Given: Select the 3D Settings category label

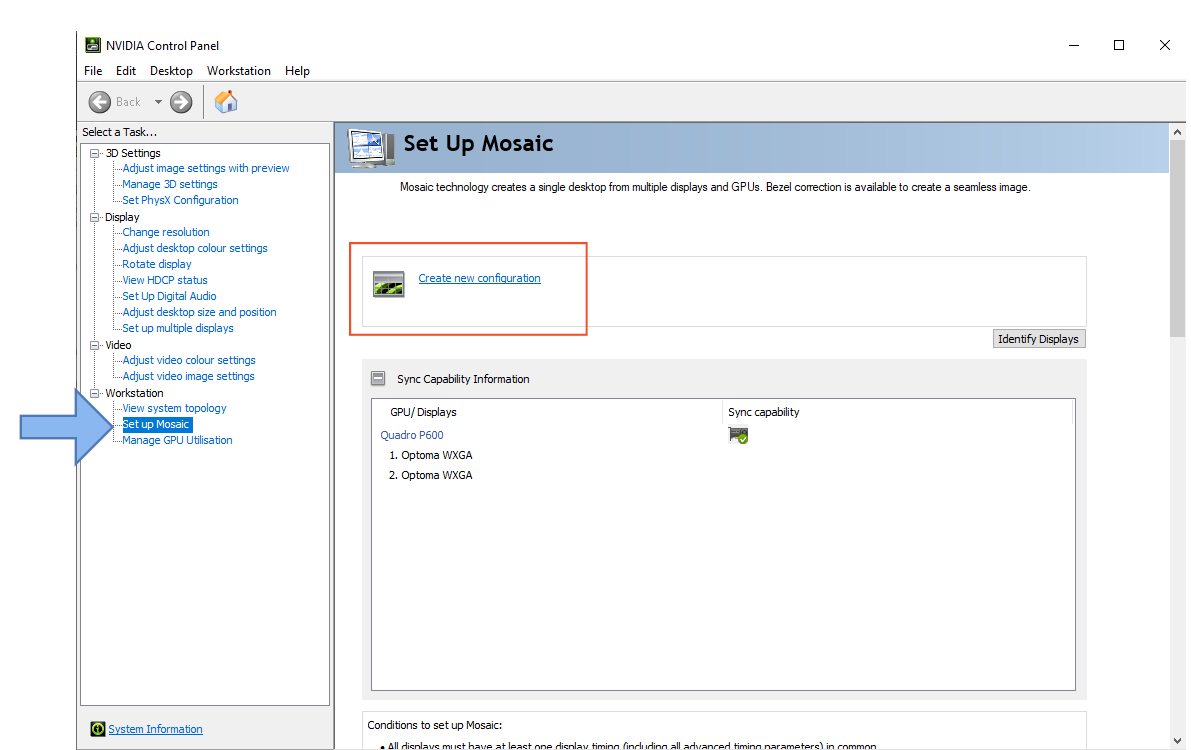Looking at the screenshot, I should tap(133, 153).
